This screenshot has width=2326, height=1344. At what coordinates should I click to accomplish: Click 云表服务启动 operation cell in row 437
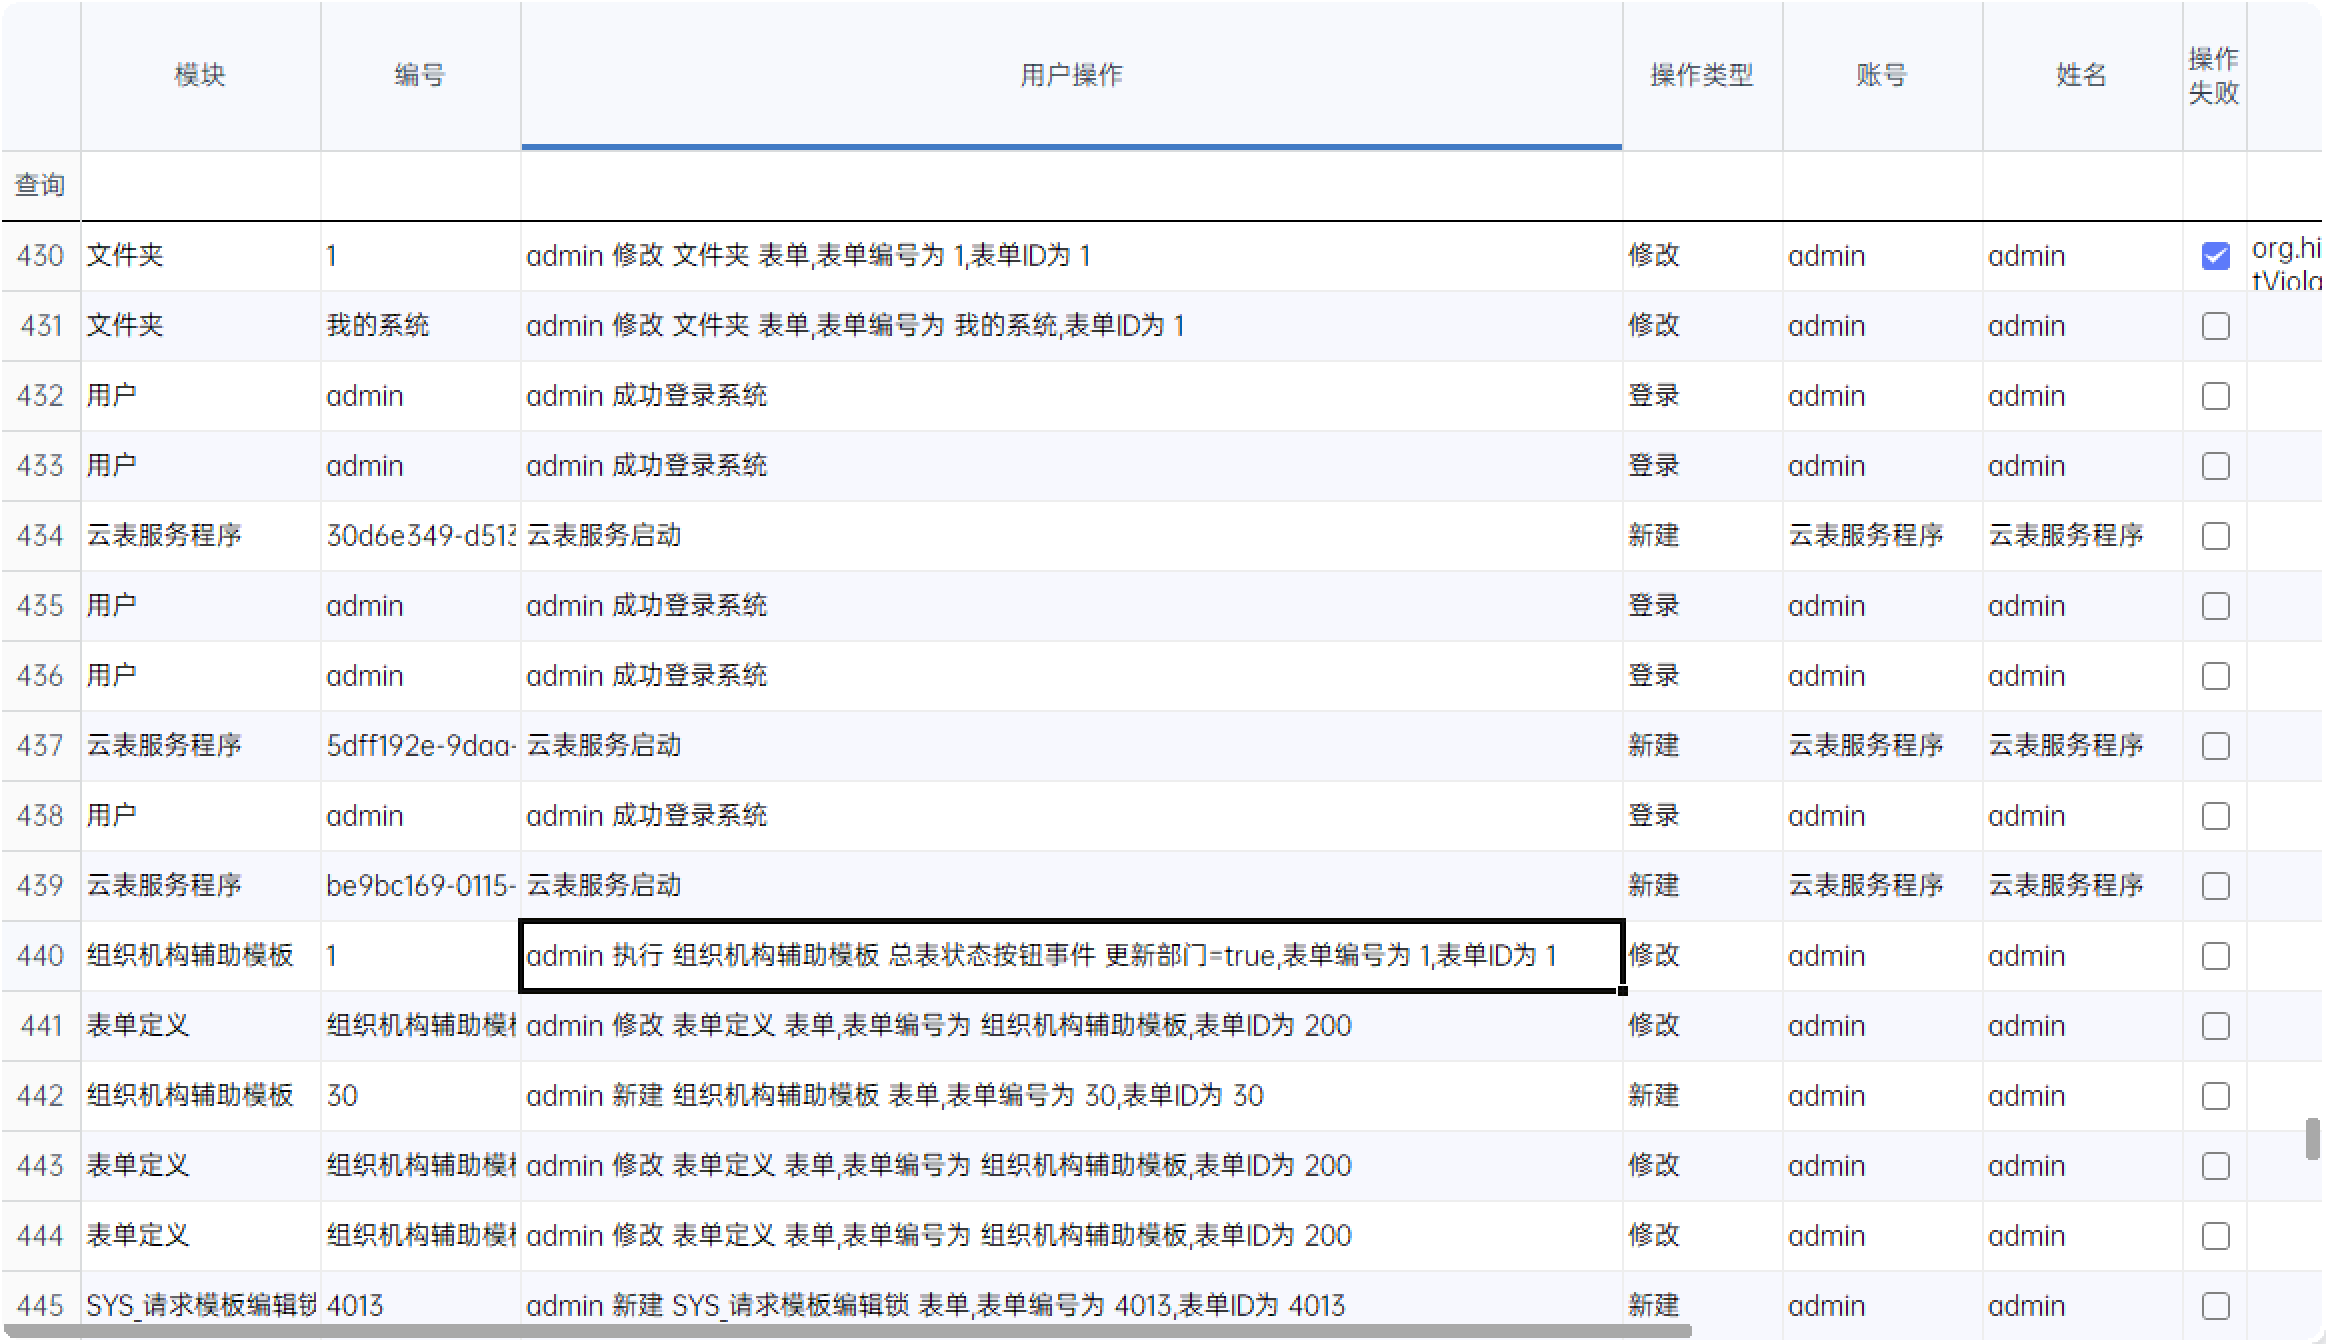click(1071, 746)
